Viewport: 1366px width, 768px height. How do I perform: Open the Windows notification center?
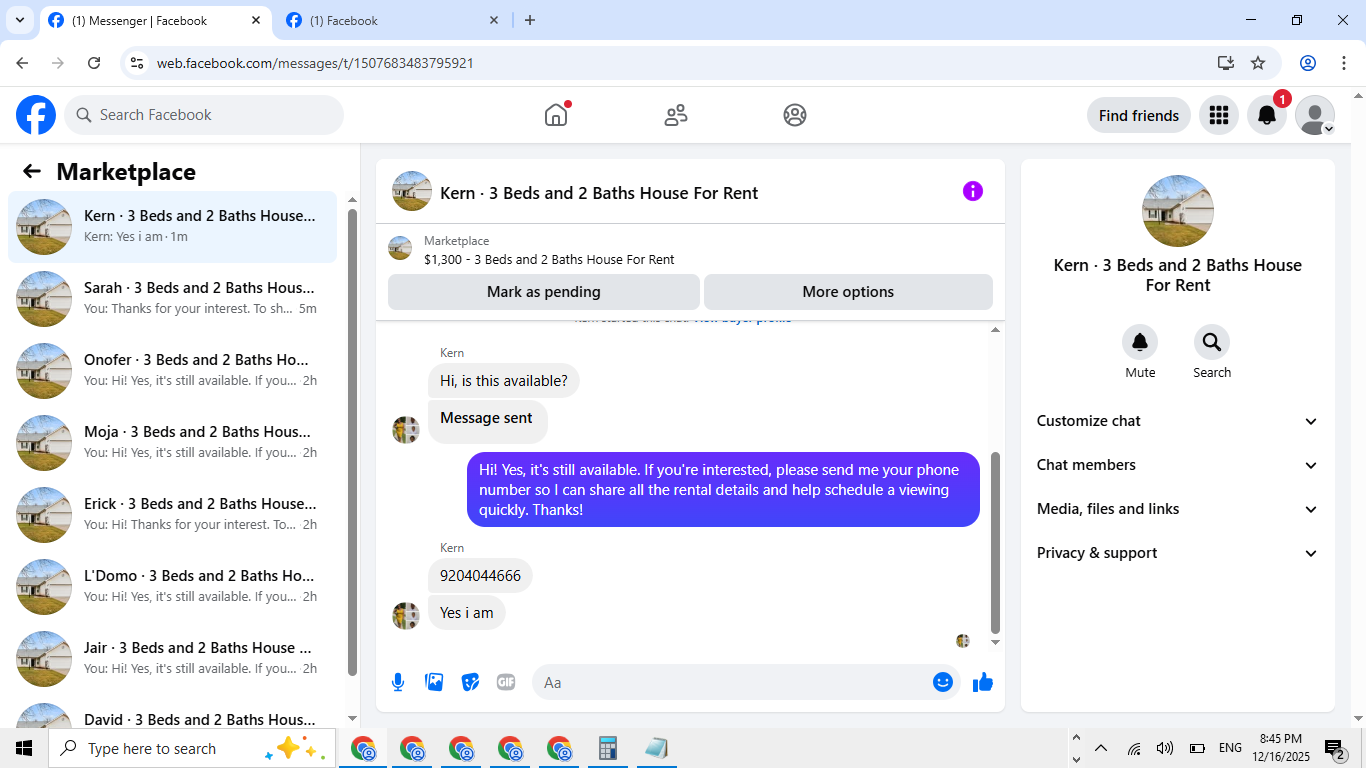coord(1335,749)
